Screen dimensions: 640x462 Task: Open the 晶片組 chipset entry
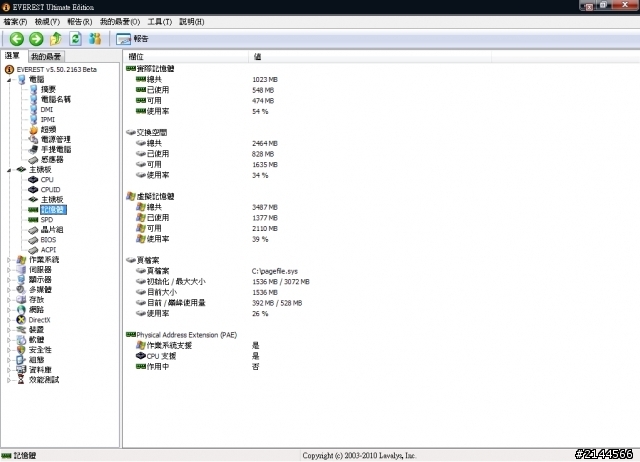click(x=52, y=229)
